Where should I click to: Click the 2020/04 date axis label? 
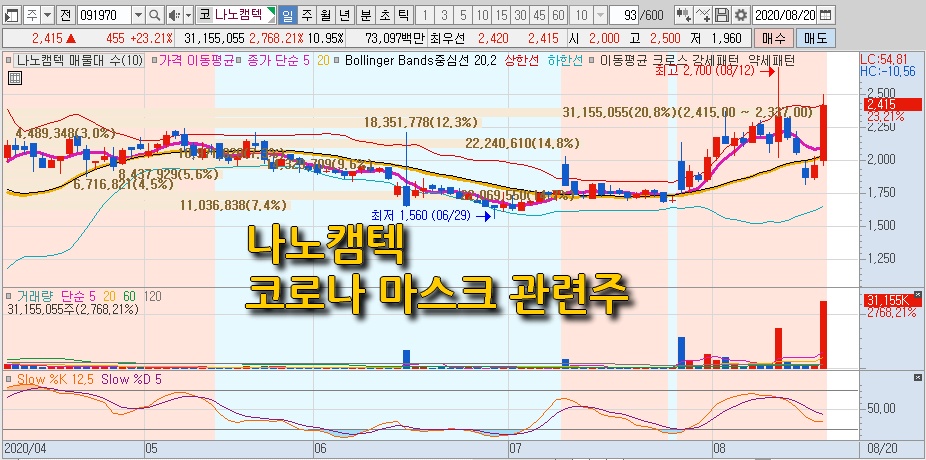[x=25, y=448]
